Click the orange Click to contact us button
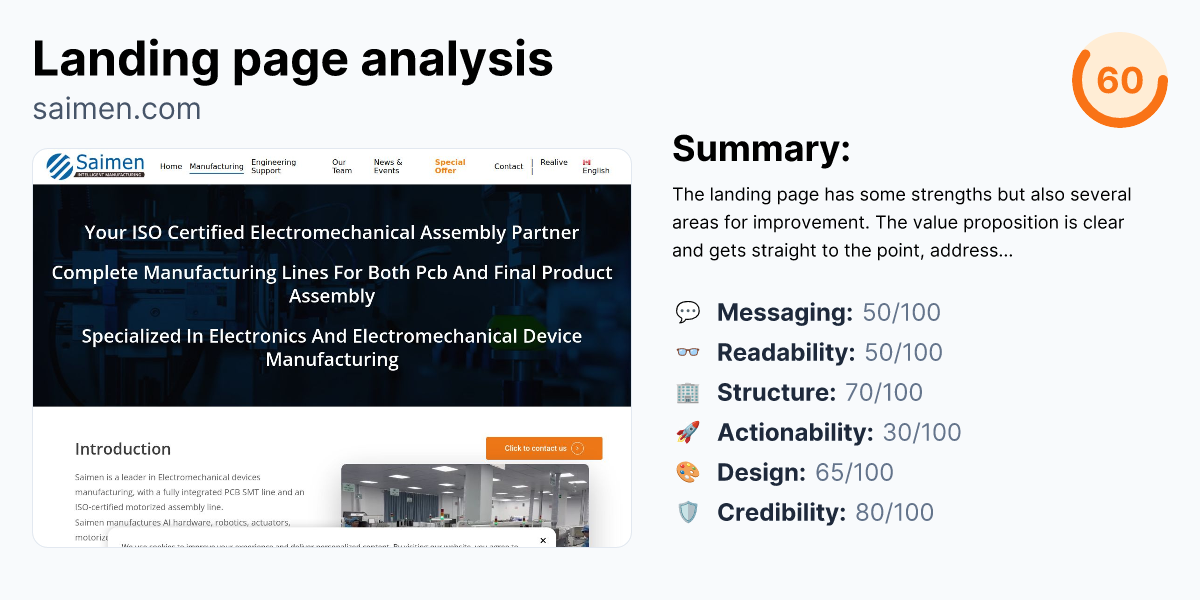The height and width of the screenshot is (600, 1200). tap(543, 448)
